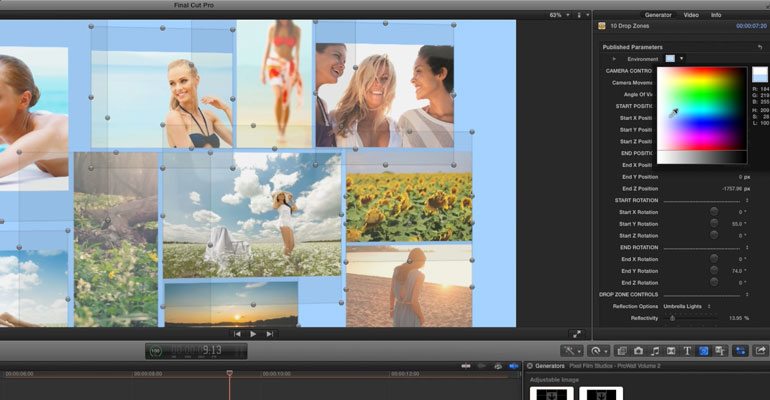This screenshot has width=770, height=400.
Task: Click the Start Z Rotation dial
Action: (x=714, y=235)
